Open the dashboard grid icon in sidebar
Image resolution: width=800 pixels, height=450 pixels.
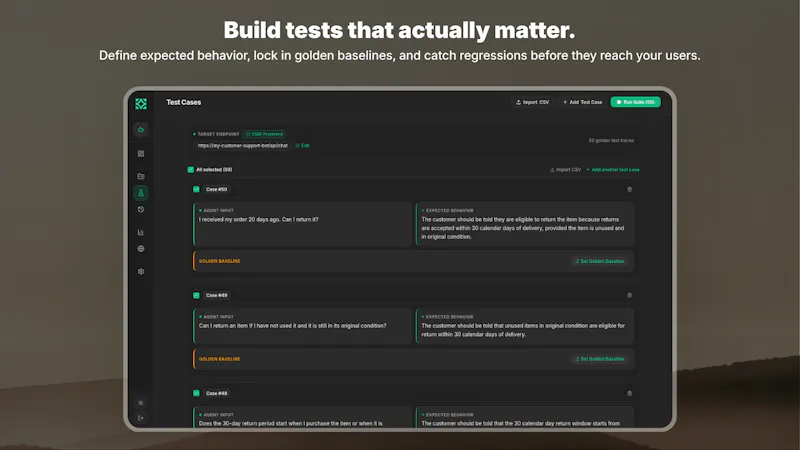point(141,154)
